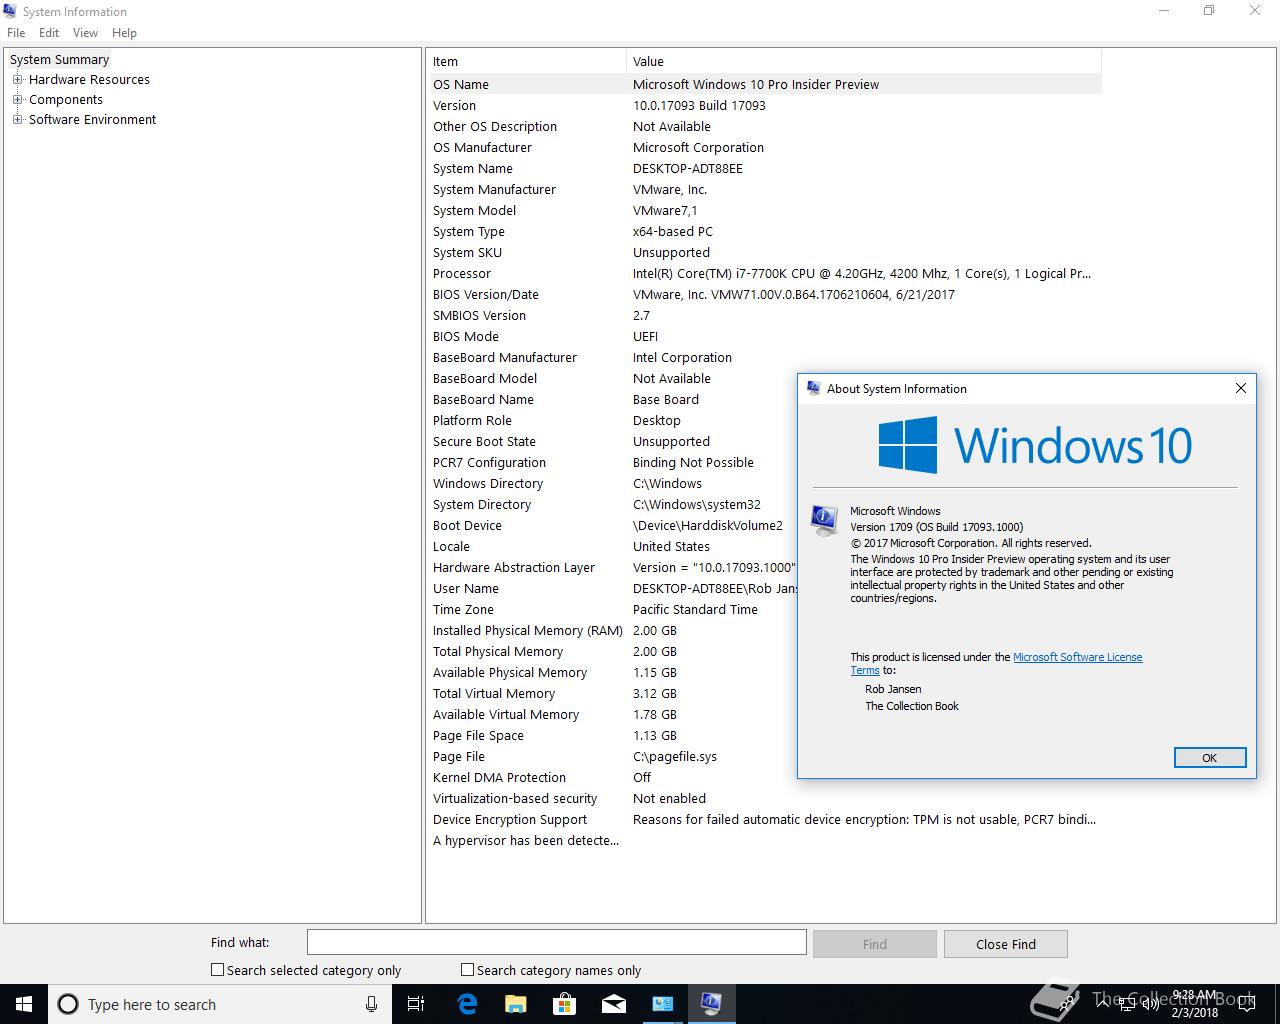
Task: Select the Hardware Resources tree label
Action: click(x=89, y=80)
